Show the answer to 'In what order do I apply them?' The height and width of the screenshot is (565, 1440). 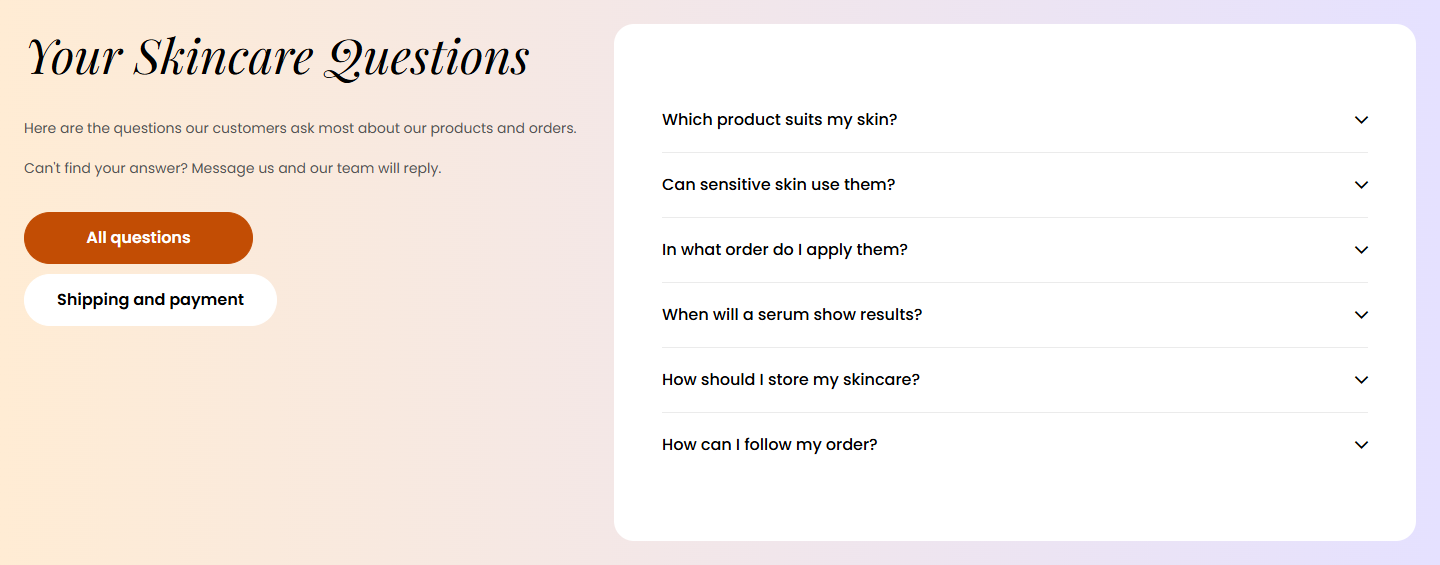point(1015,250)
